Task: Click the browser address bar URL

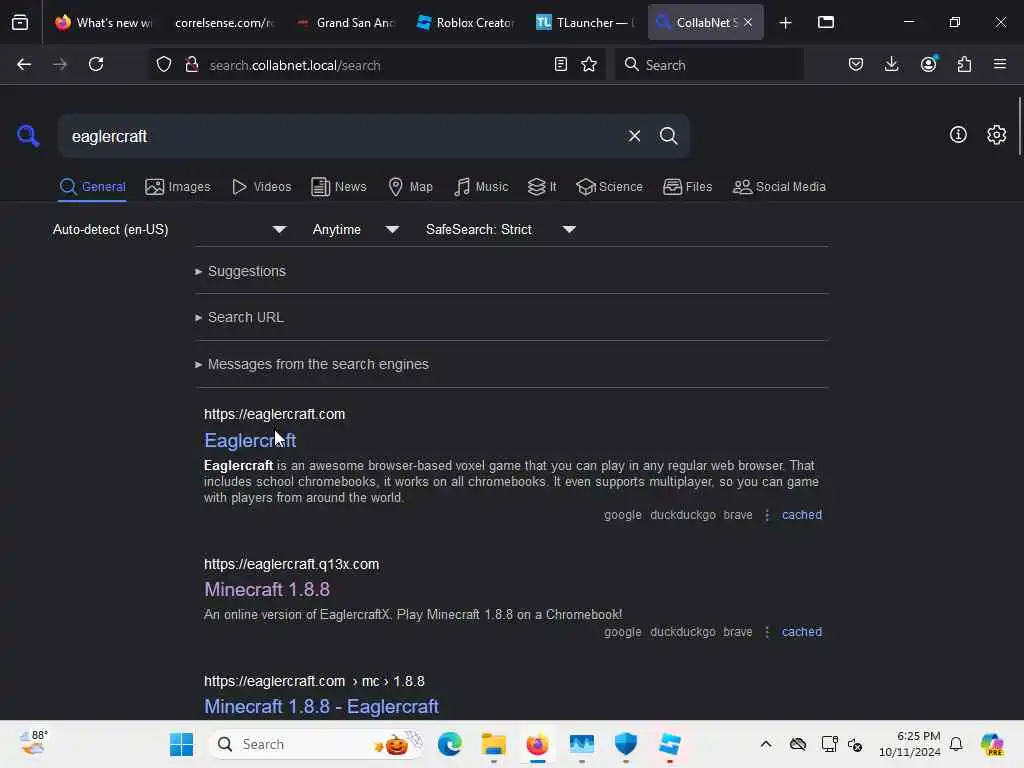Action: [376, 65]
